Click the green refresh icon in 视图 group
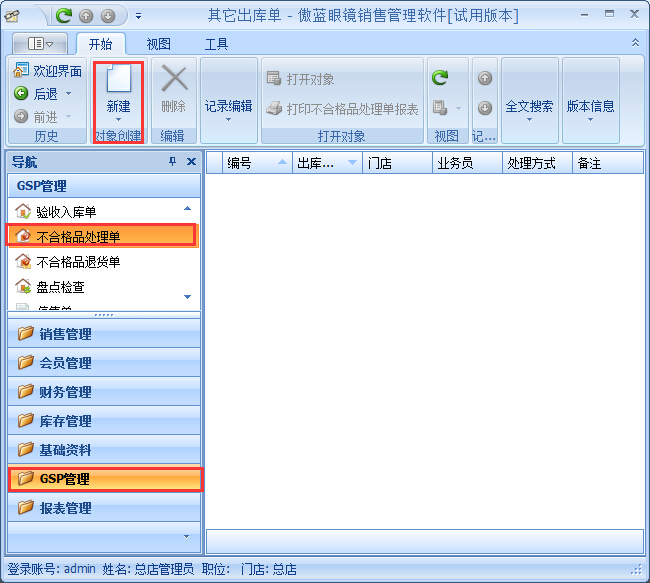This screenshot has width=650, height=583. (440, 78)
